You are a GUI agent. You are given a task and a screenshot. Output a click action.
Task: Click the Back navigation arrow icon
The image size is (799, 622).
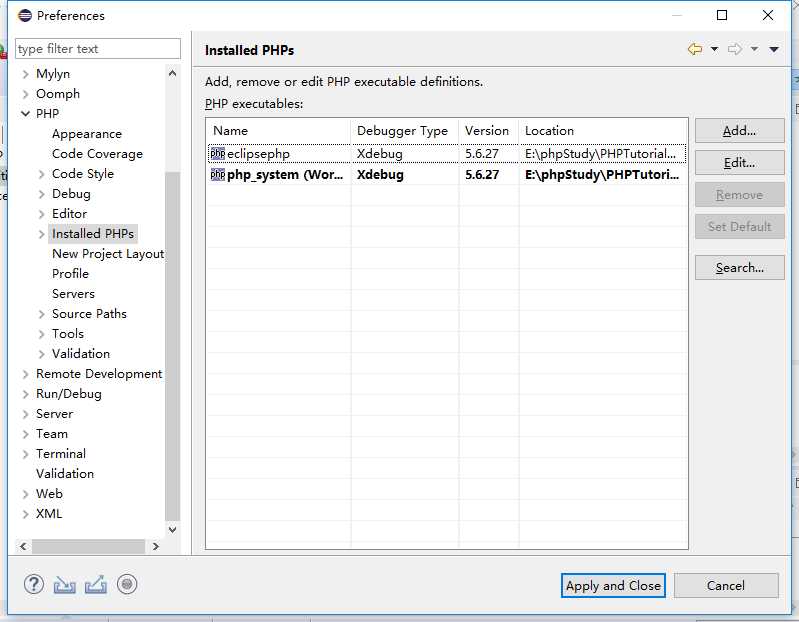695,49
